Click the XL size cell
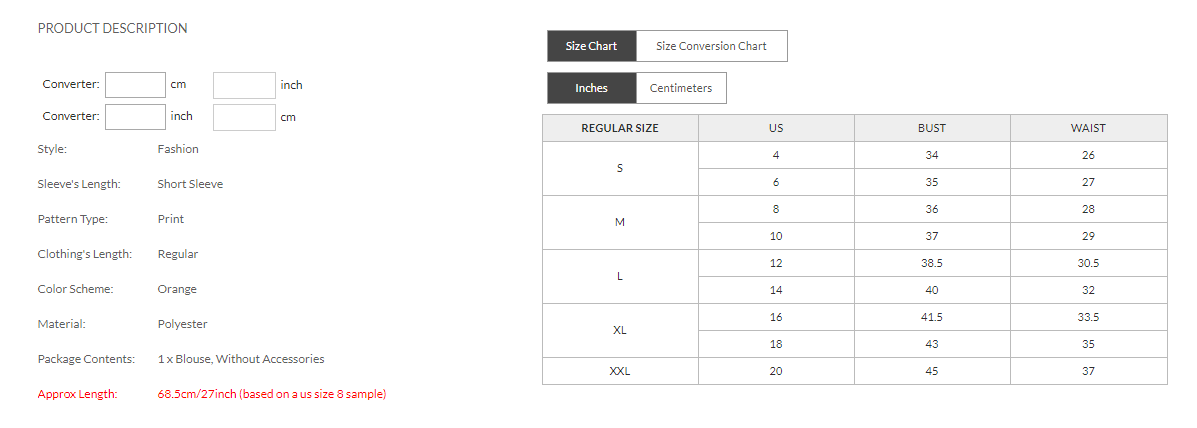The width and height of the screenshot is (1197, 428). 620,330
